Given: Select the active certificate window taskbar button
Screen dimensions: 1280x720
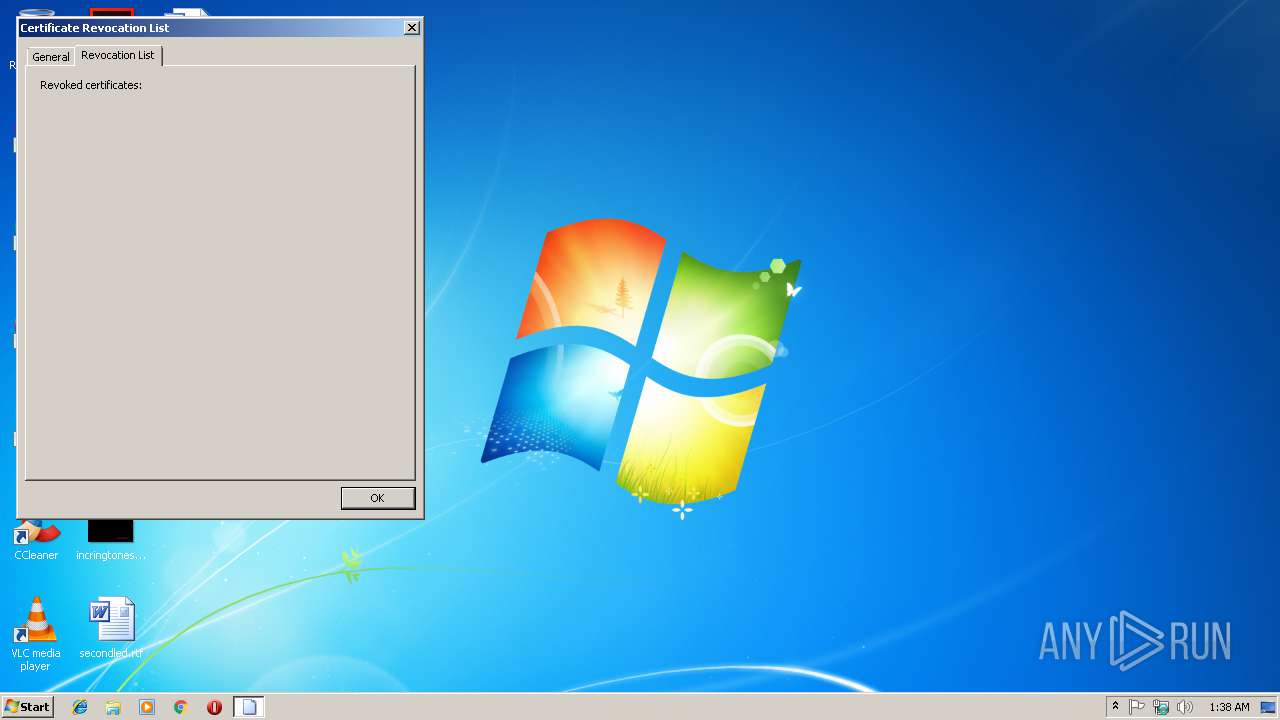Looking at the screenshot, I should (249, 707).
